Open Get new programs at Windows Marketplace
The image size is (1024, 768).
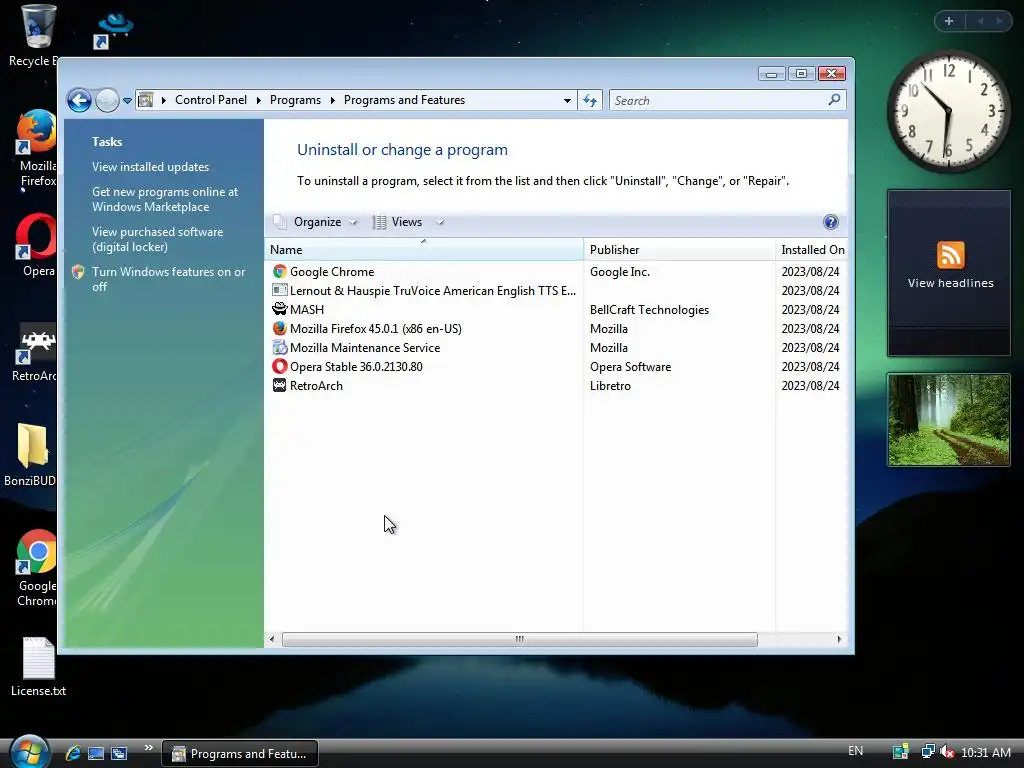[x=165, y=199]
